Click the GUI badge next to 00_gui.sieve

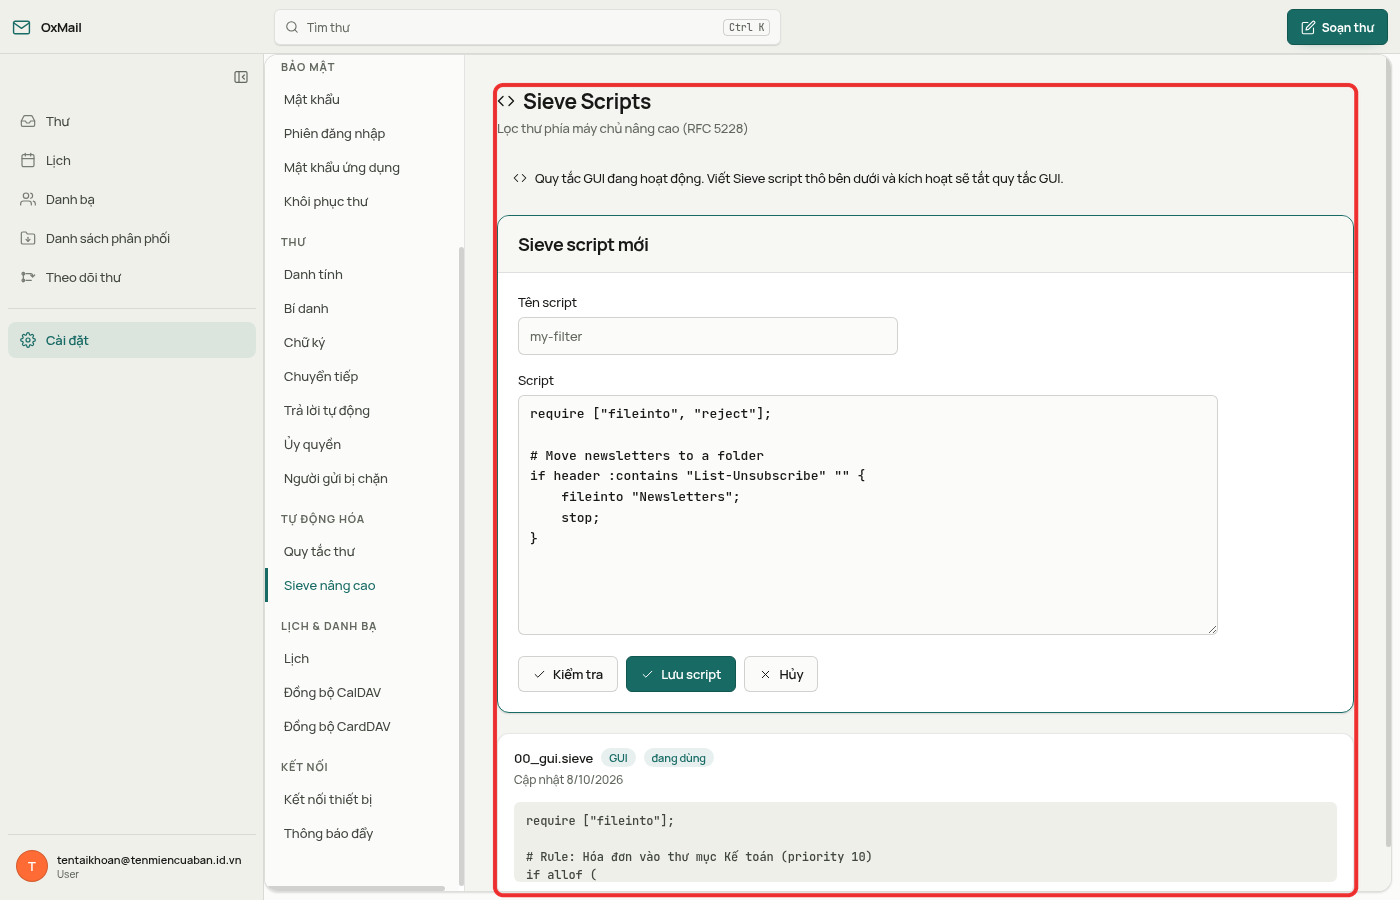619,758
